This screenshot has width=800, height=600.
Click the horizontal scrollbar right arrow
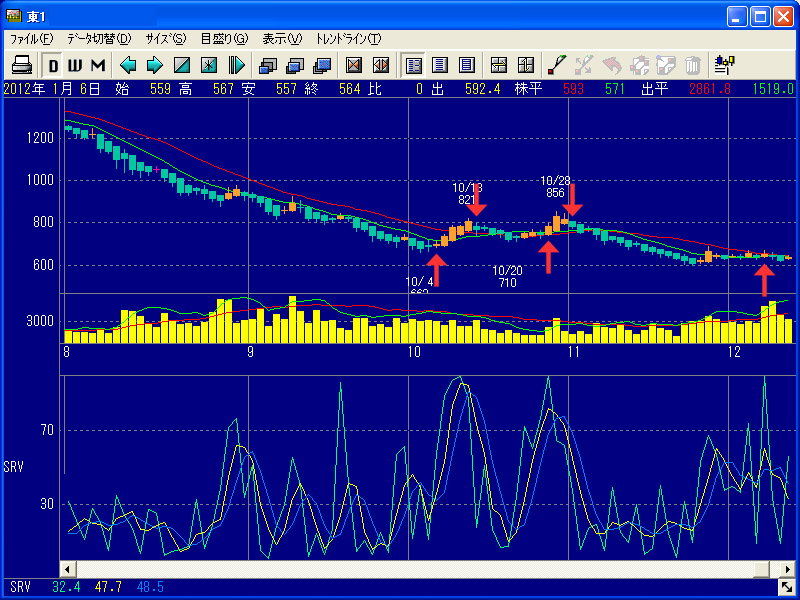[x=788, y=569]
